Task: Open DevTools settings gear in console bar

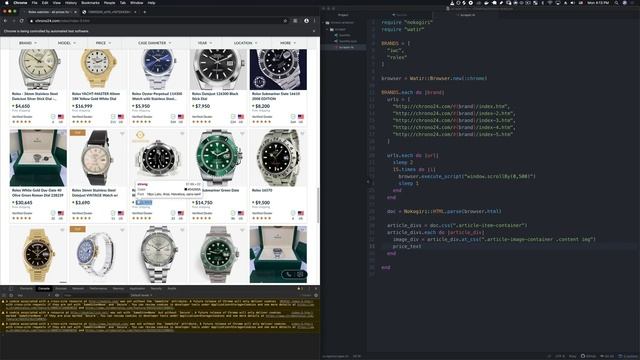Action: pos(316,295)
